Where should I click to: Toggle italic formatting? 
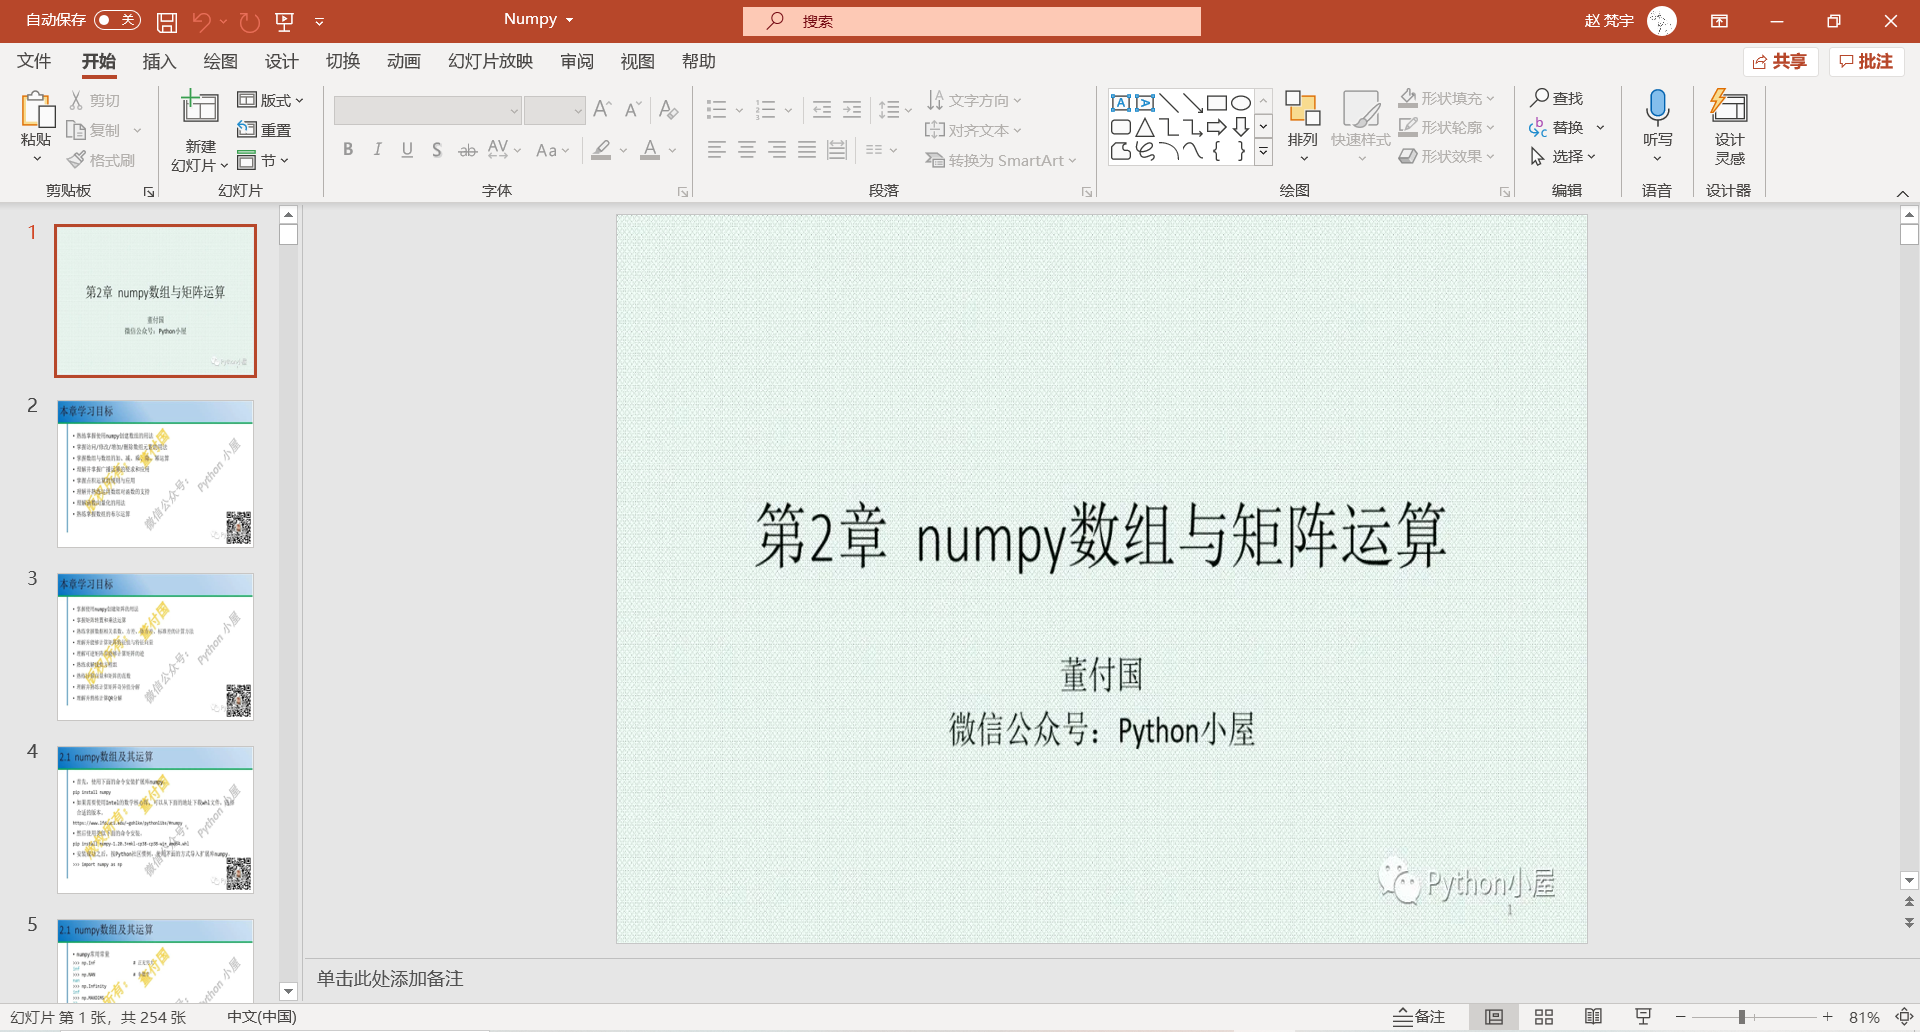pyautogui.click(x=377, y=149)
